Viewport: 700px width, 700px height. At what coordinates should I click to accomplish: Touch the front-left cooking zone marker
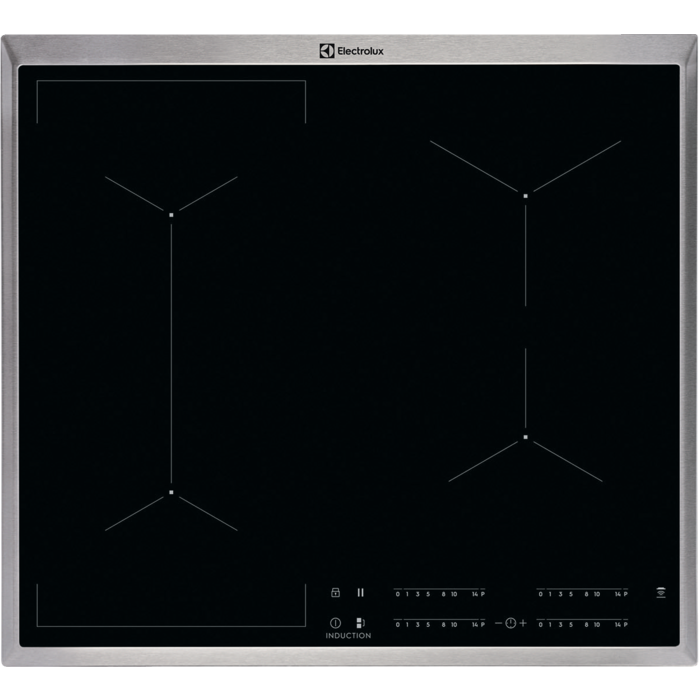(x=171, y=493)
